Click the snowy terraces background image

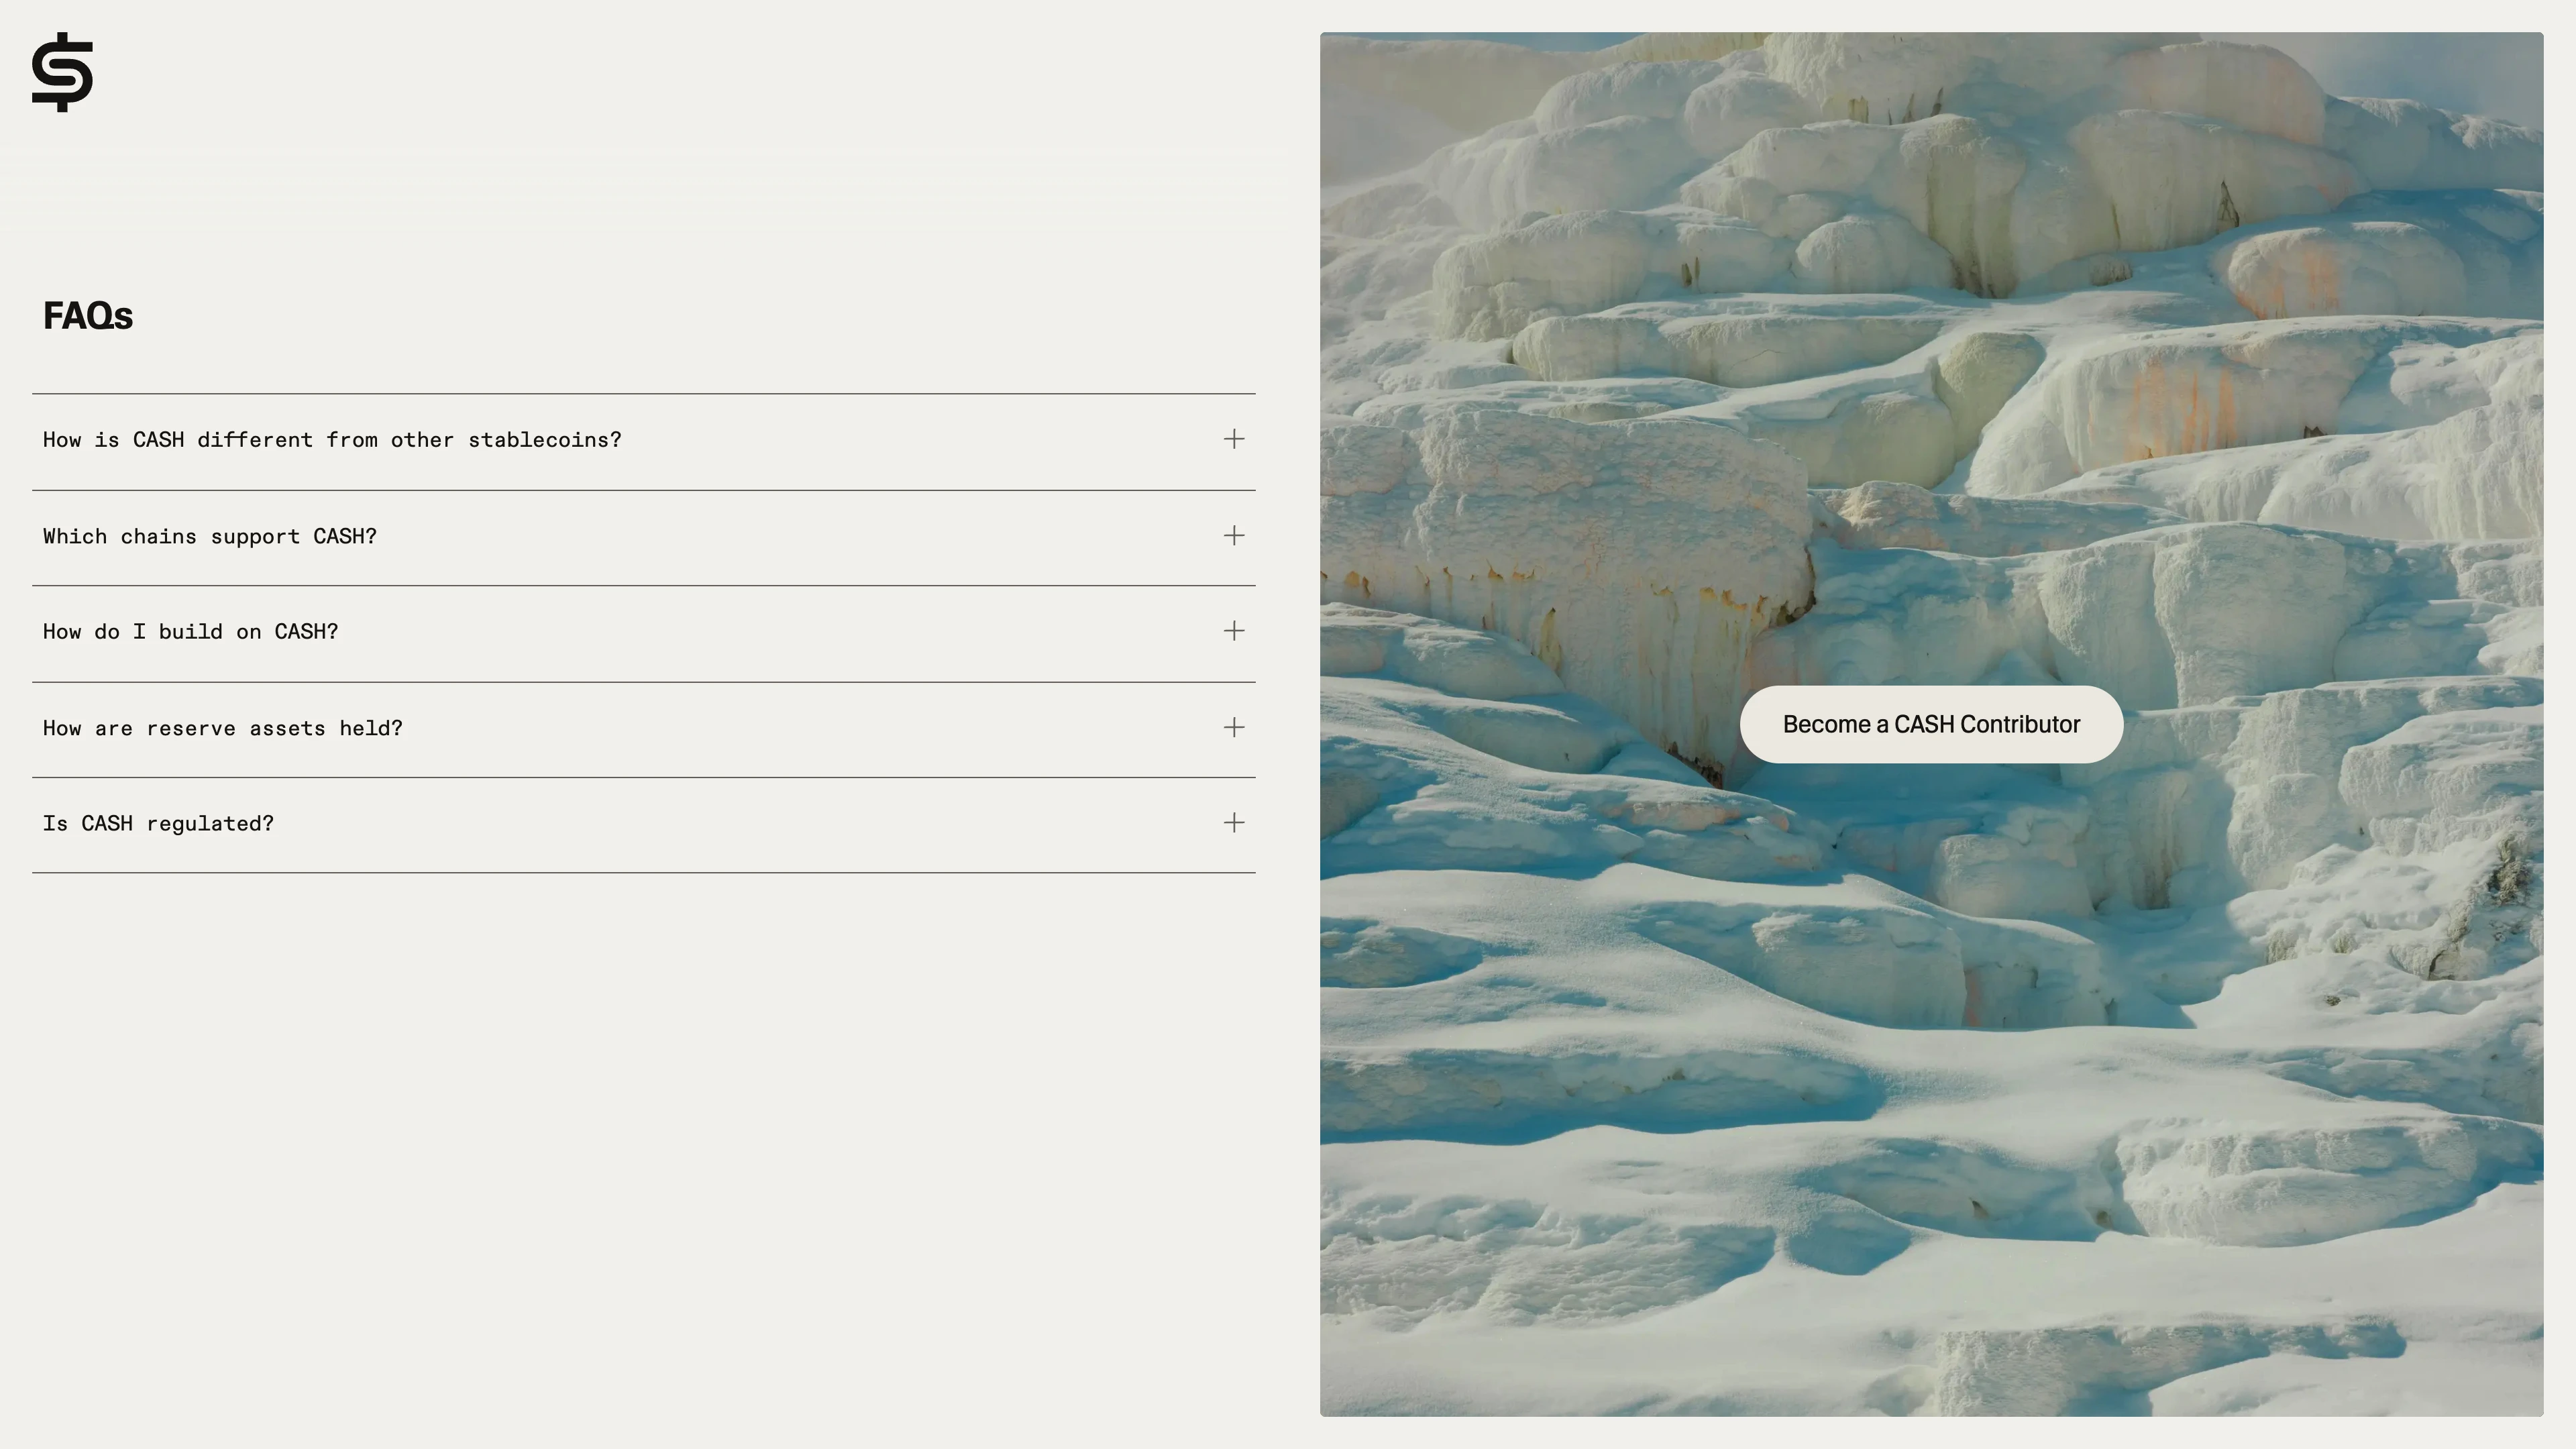[x=1930, y=1100]
